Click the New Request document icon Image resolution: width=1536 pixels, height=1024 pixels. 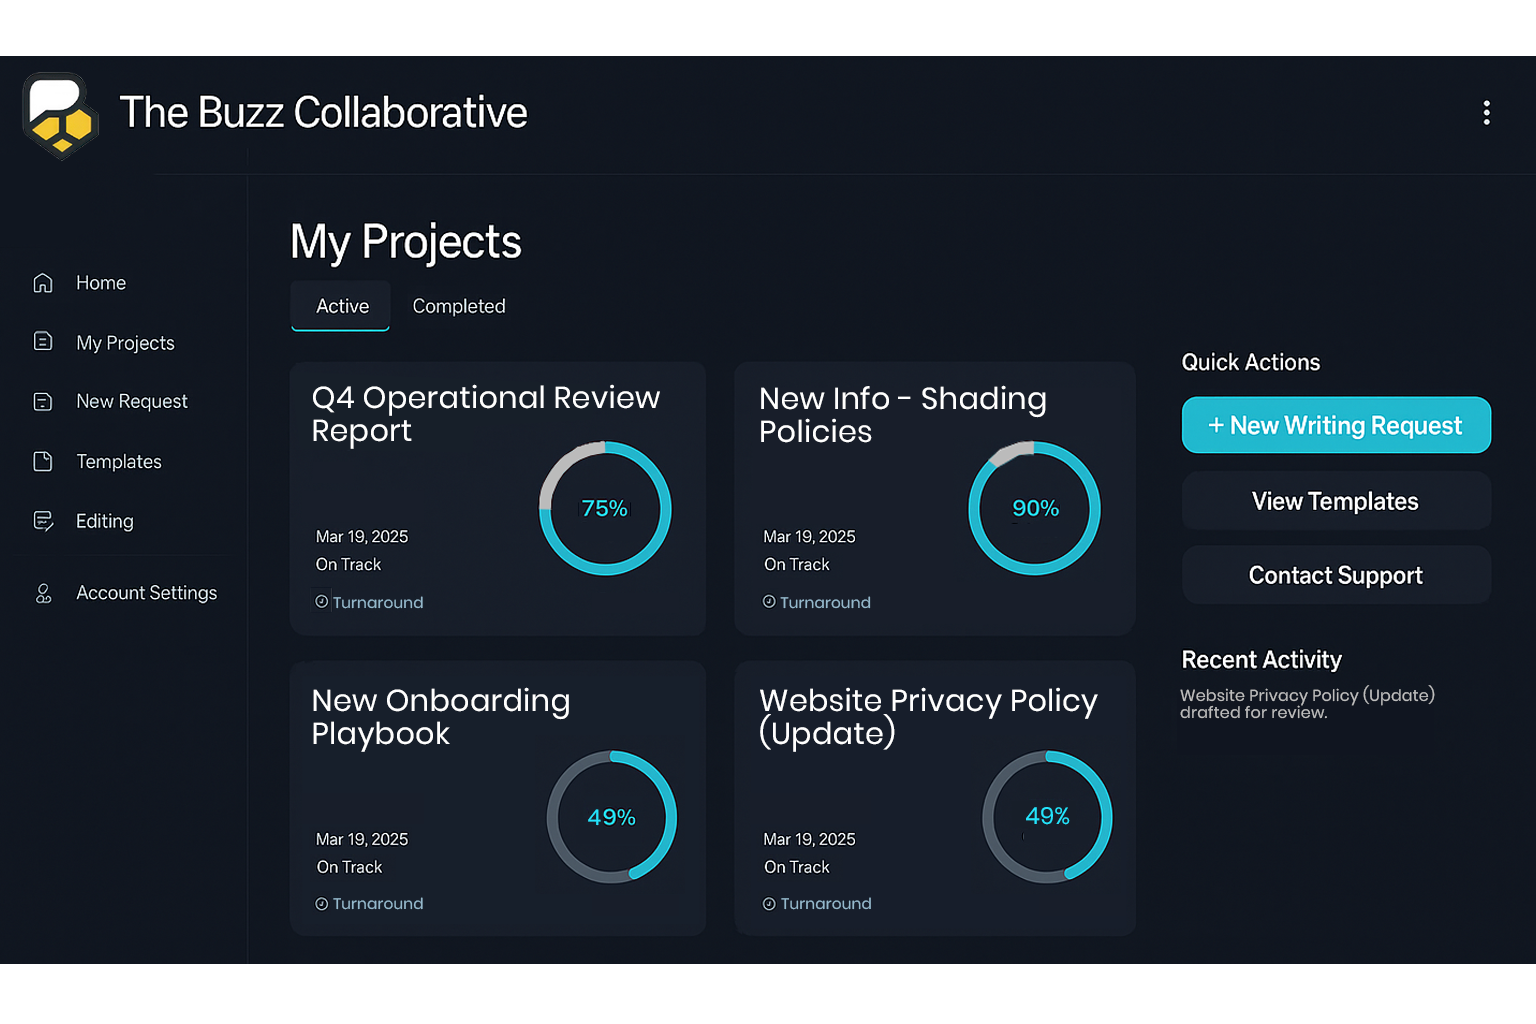(44, 401)
